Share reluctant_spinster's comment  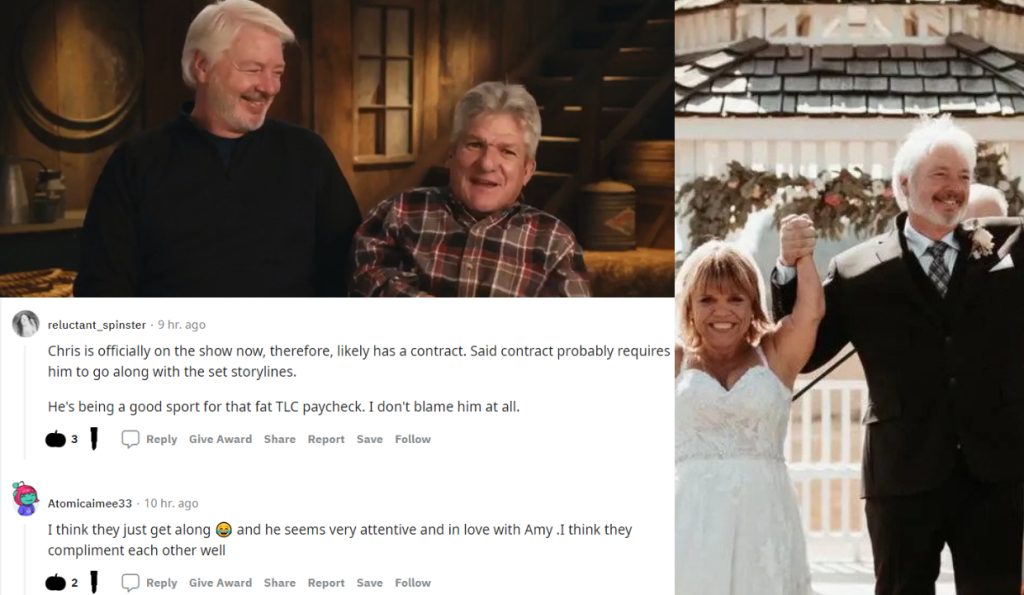tap(280, 440)
